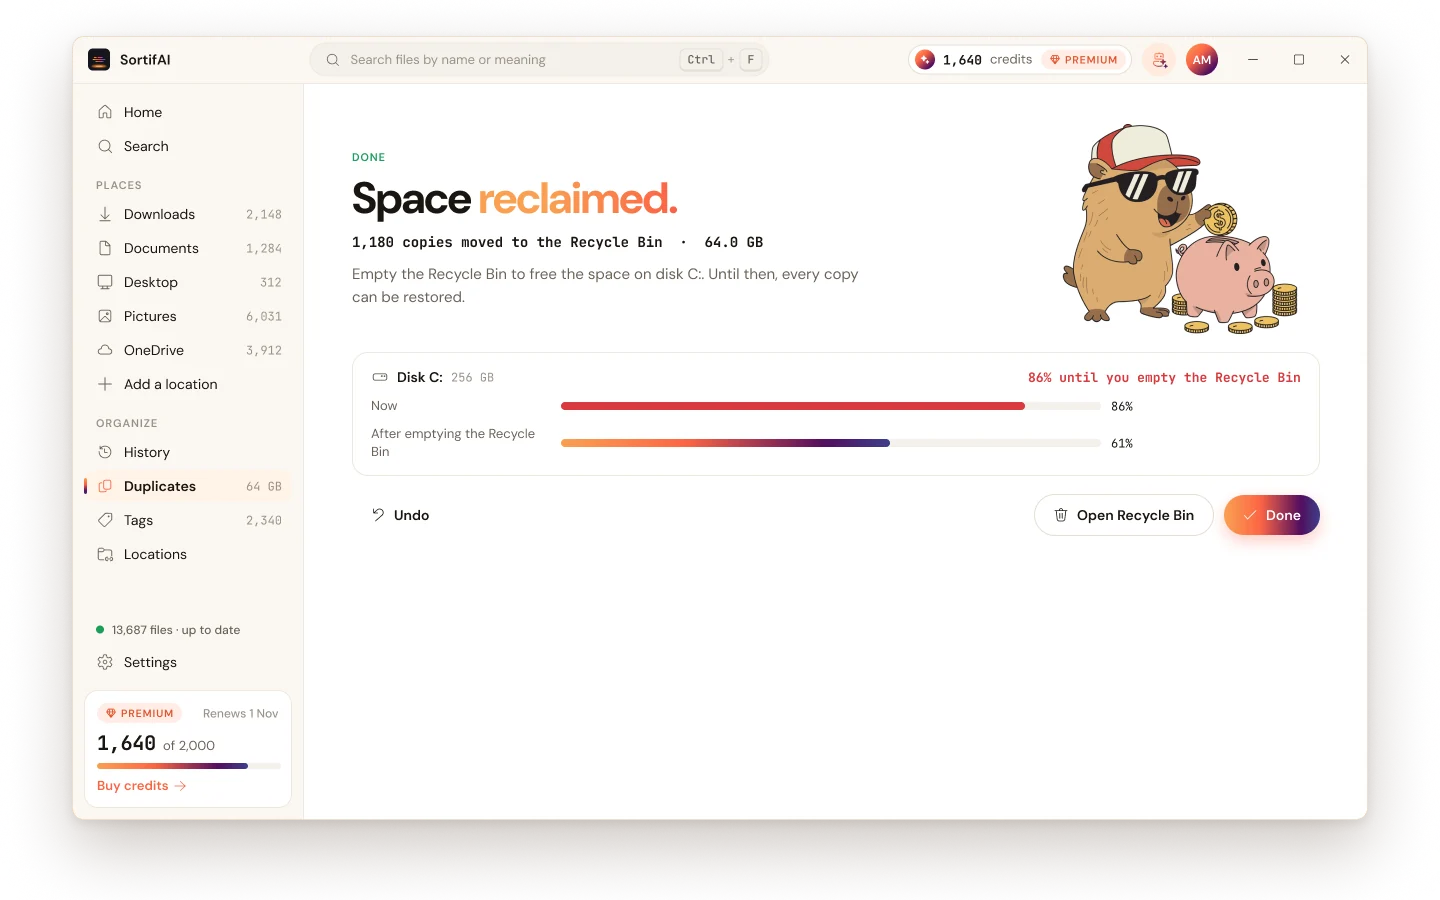Click the Ctrl shortcut key hint in search bar
Image resolution: width=1440 pixels, height=900 pixels.
[x=701, y=60]
